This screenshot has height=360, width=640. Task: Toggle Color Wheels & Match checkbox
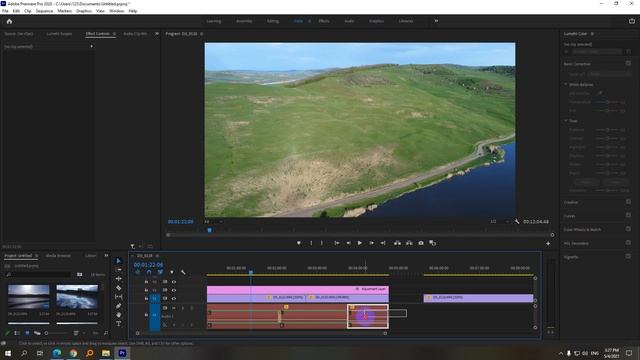[x=628, y=229]
